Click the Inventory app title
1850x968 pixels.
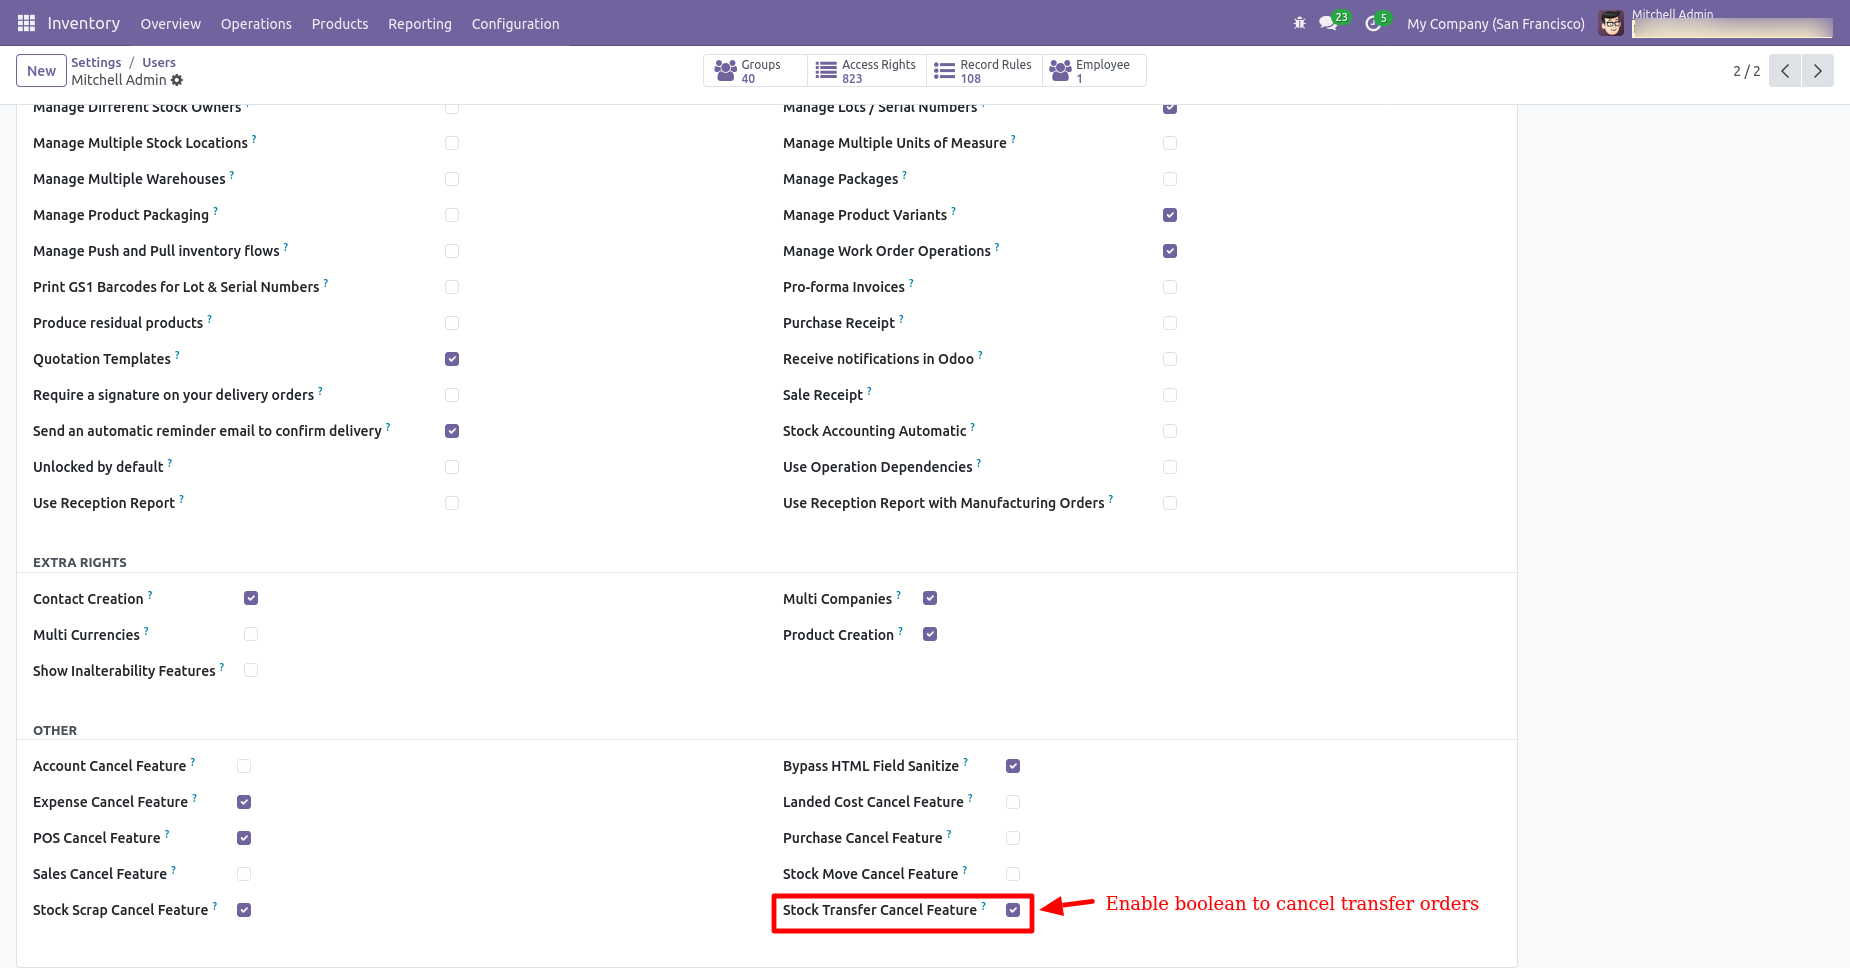(84, 23)
